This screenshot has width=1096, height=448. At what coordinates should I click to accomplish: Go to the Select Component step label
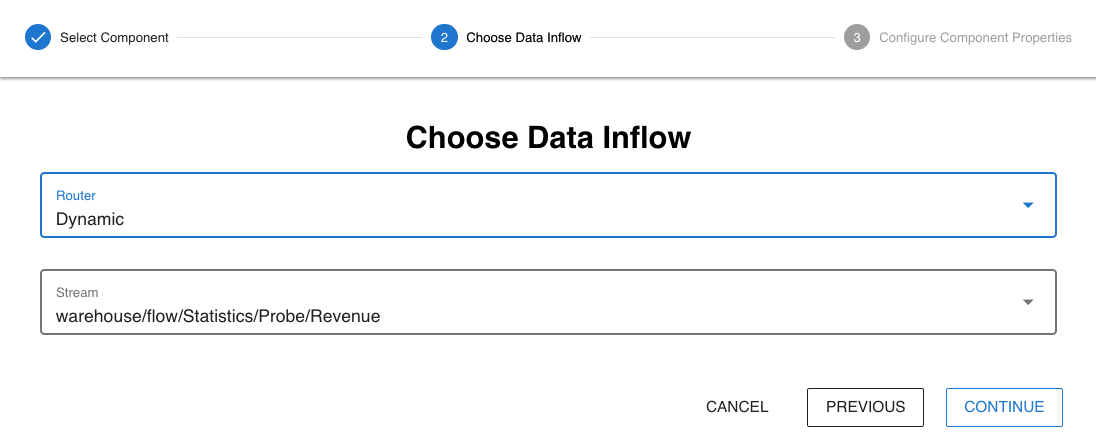click(x=114, y=38)
